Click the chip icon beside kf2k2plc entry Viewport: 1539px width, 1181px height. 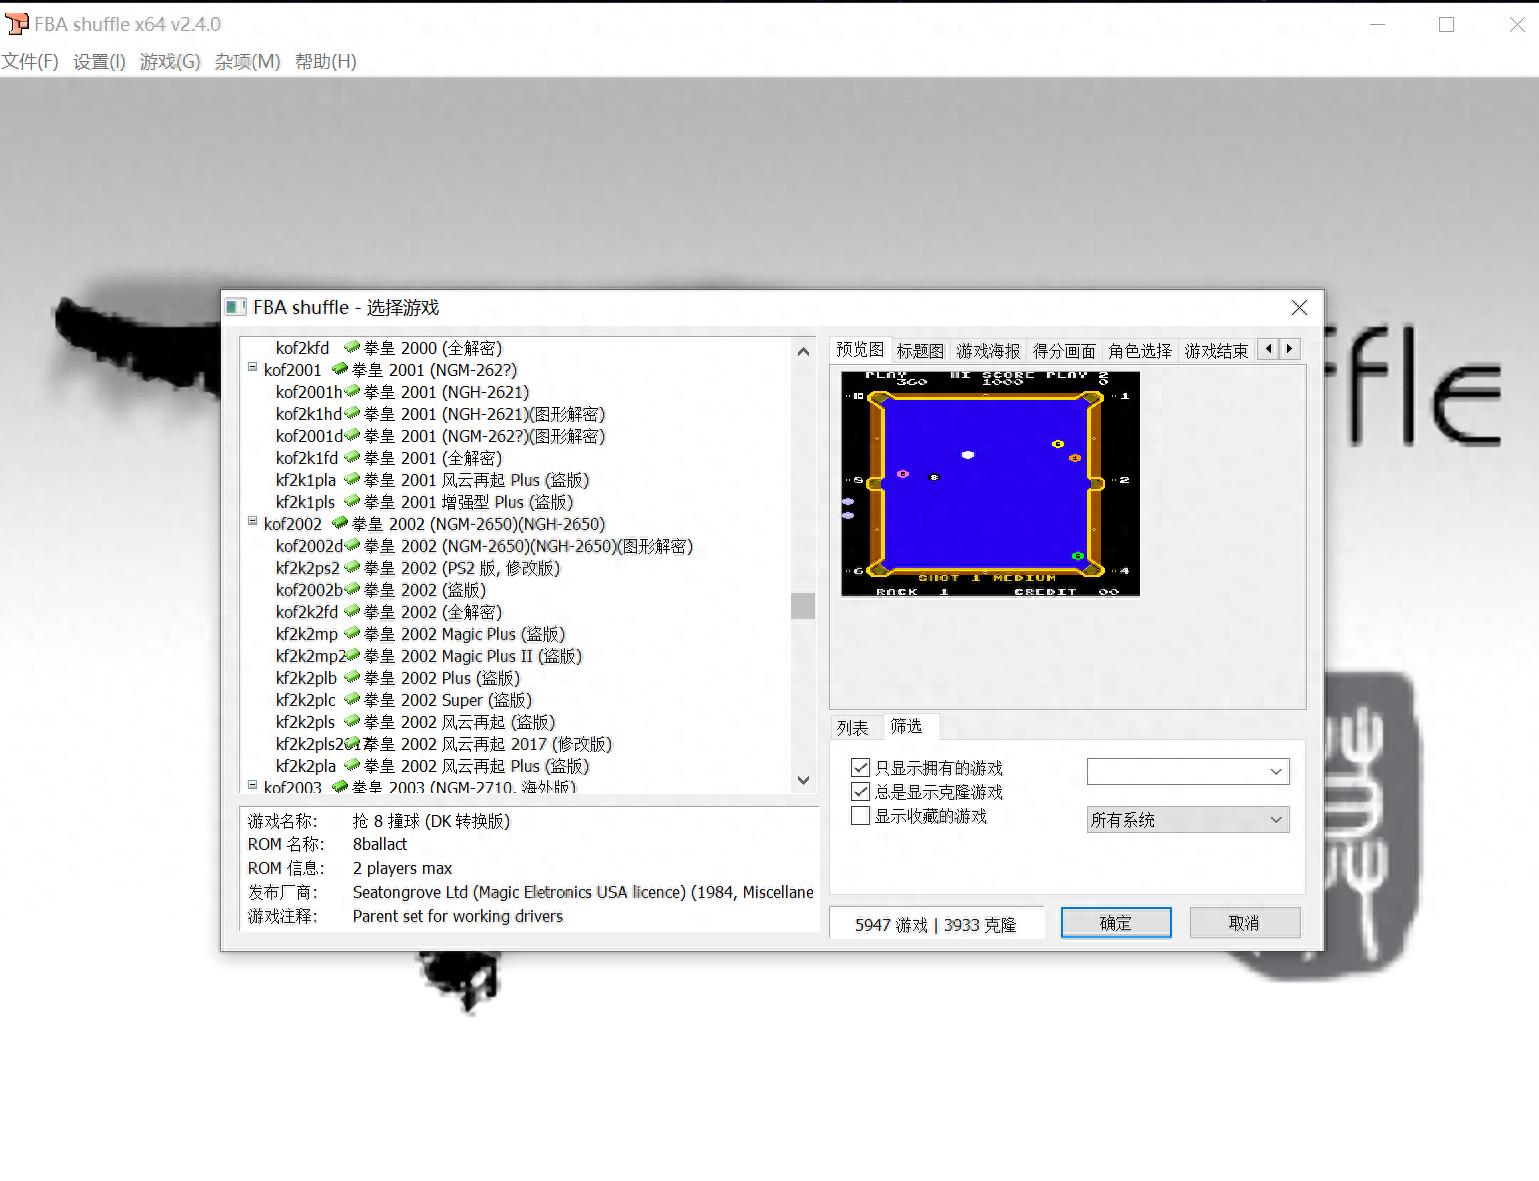[x=352, y=699]
